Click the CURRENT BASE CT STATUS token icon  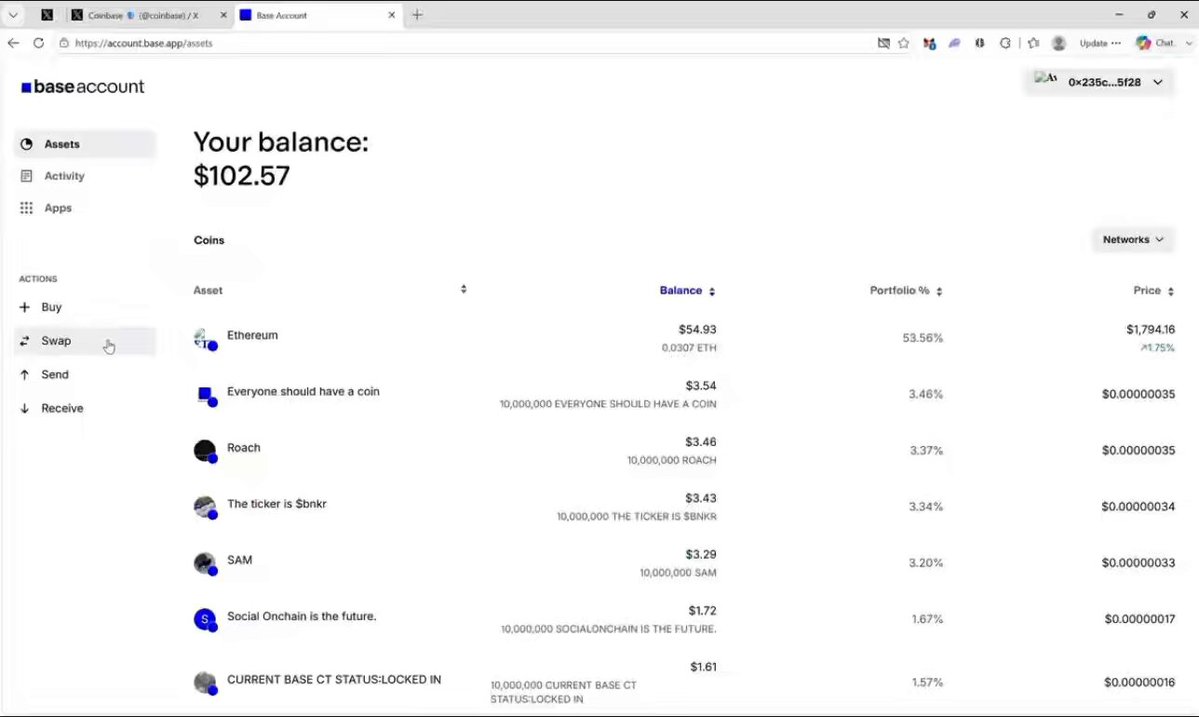coord(205,683)
